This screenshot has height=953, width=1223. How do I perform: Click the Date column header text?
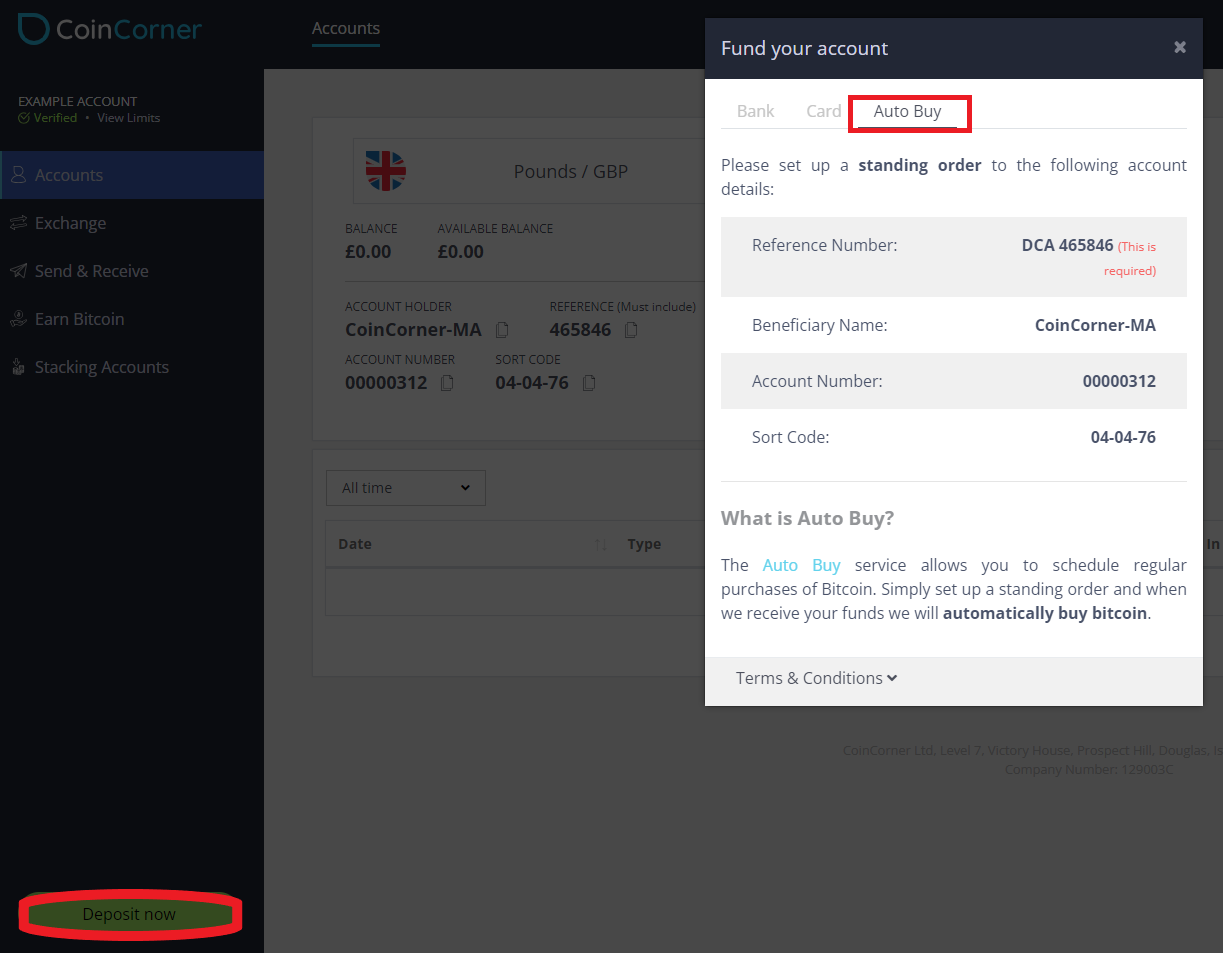[x=355, y=544]
